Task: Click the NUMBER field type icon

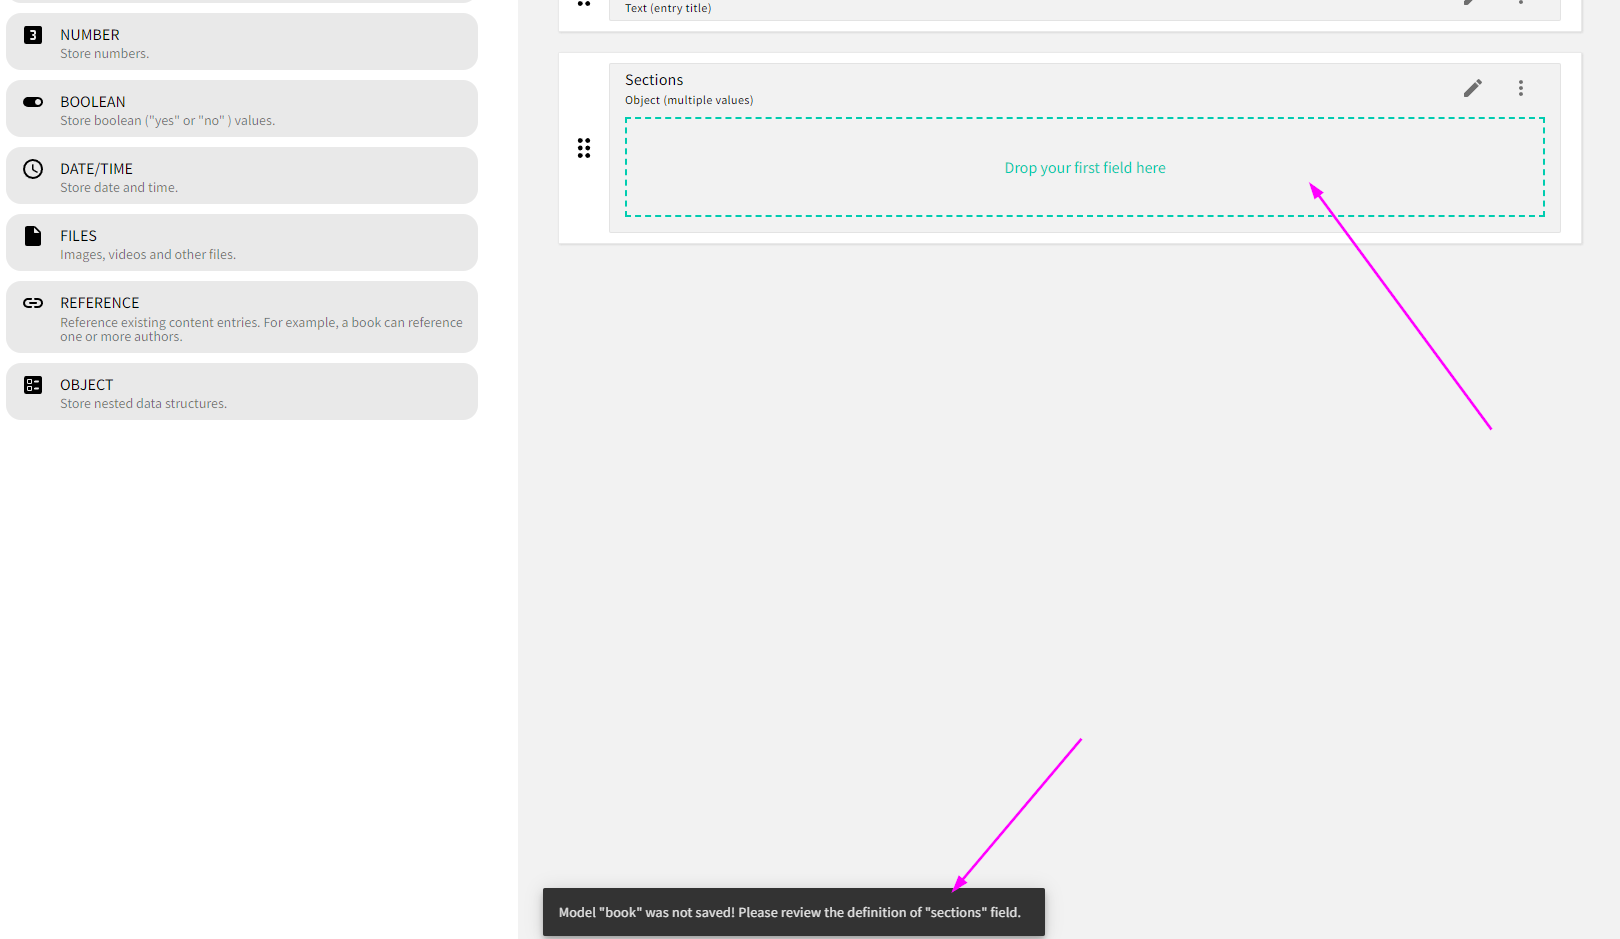Action: coord(33,35)
